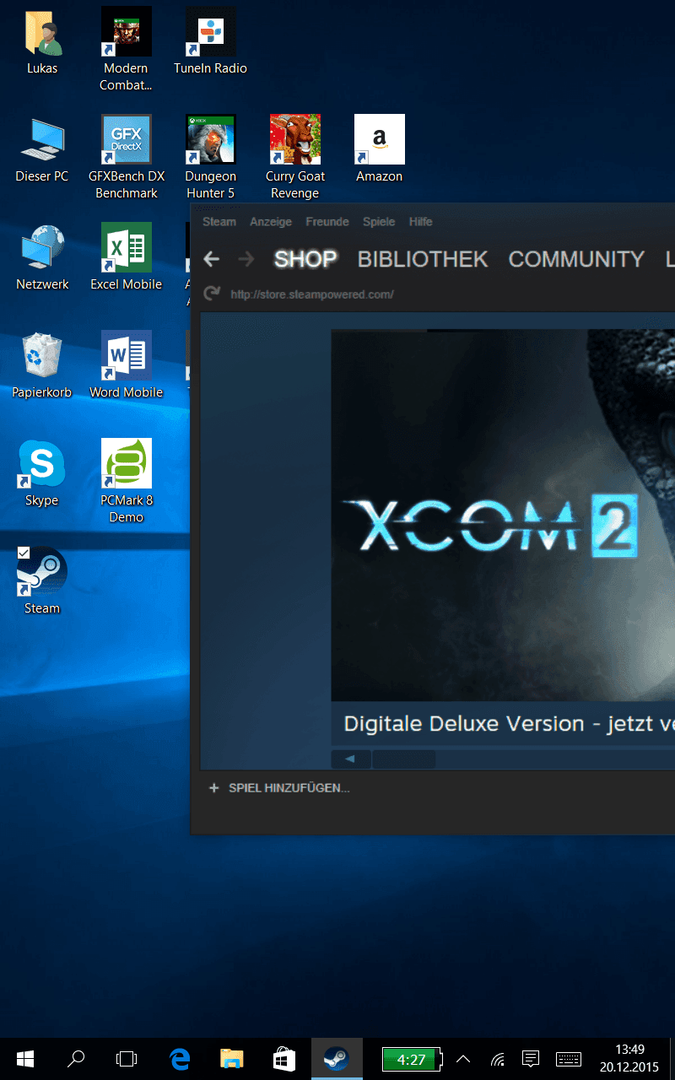
Task: Switch to the BIBLIOTHEK tab
Action: click(x=423, y=259)
